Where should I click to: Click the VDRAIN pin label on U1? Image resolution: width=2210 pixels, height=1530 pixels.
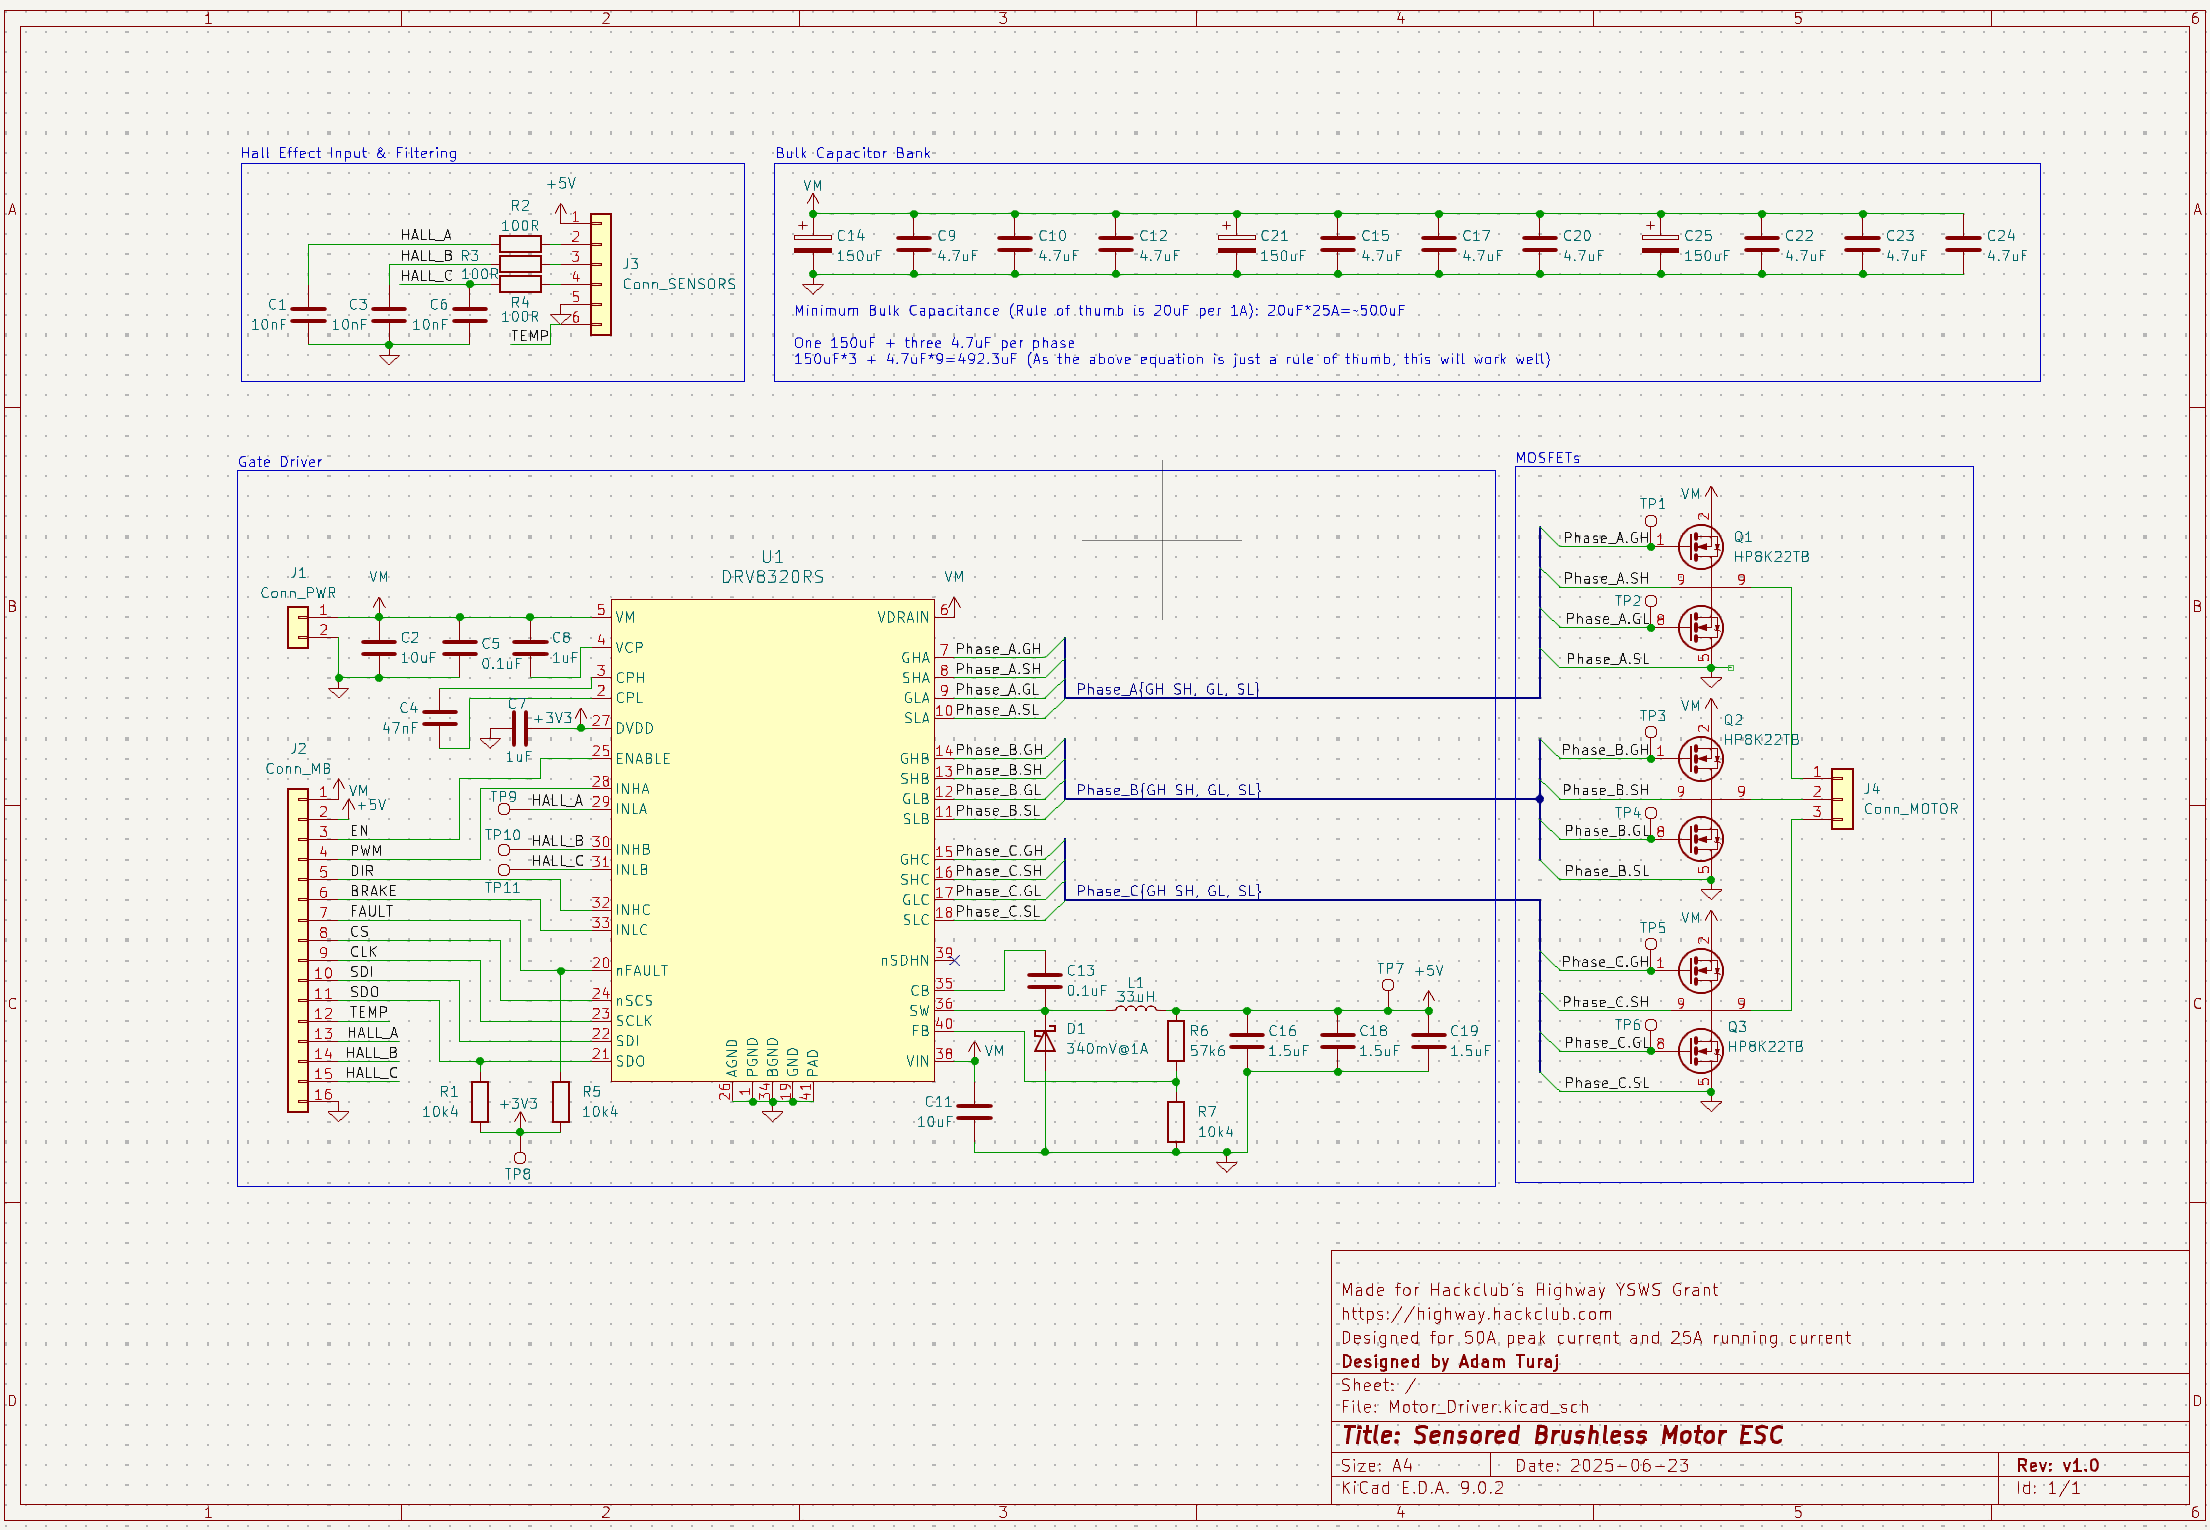[903, 617]
